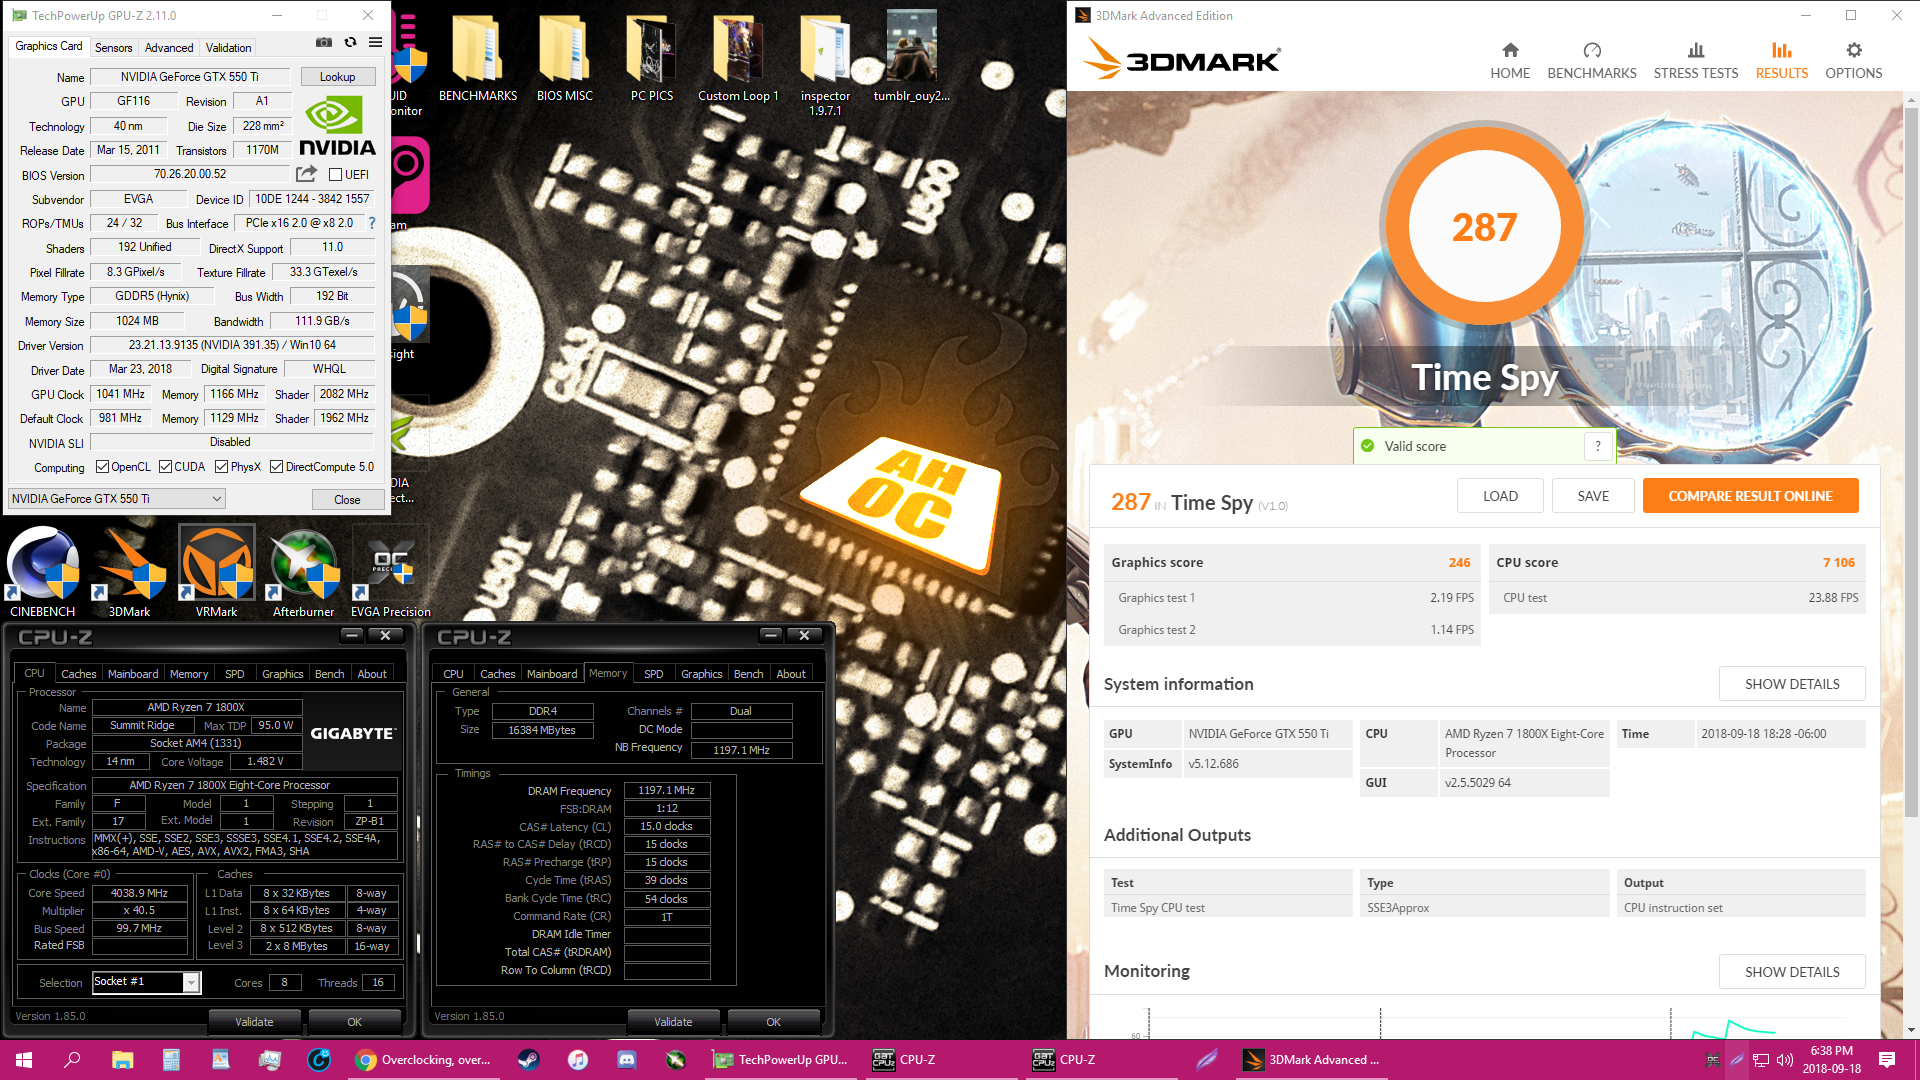Open Custom Loop 1 folder
1920x1080 pixels.
[x=738, y=58]
